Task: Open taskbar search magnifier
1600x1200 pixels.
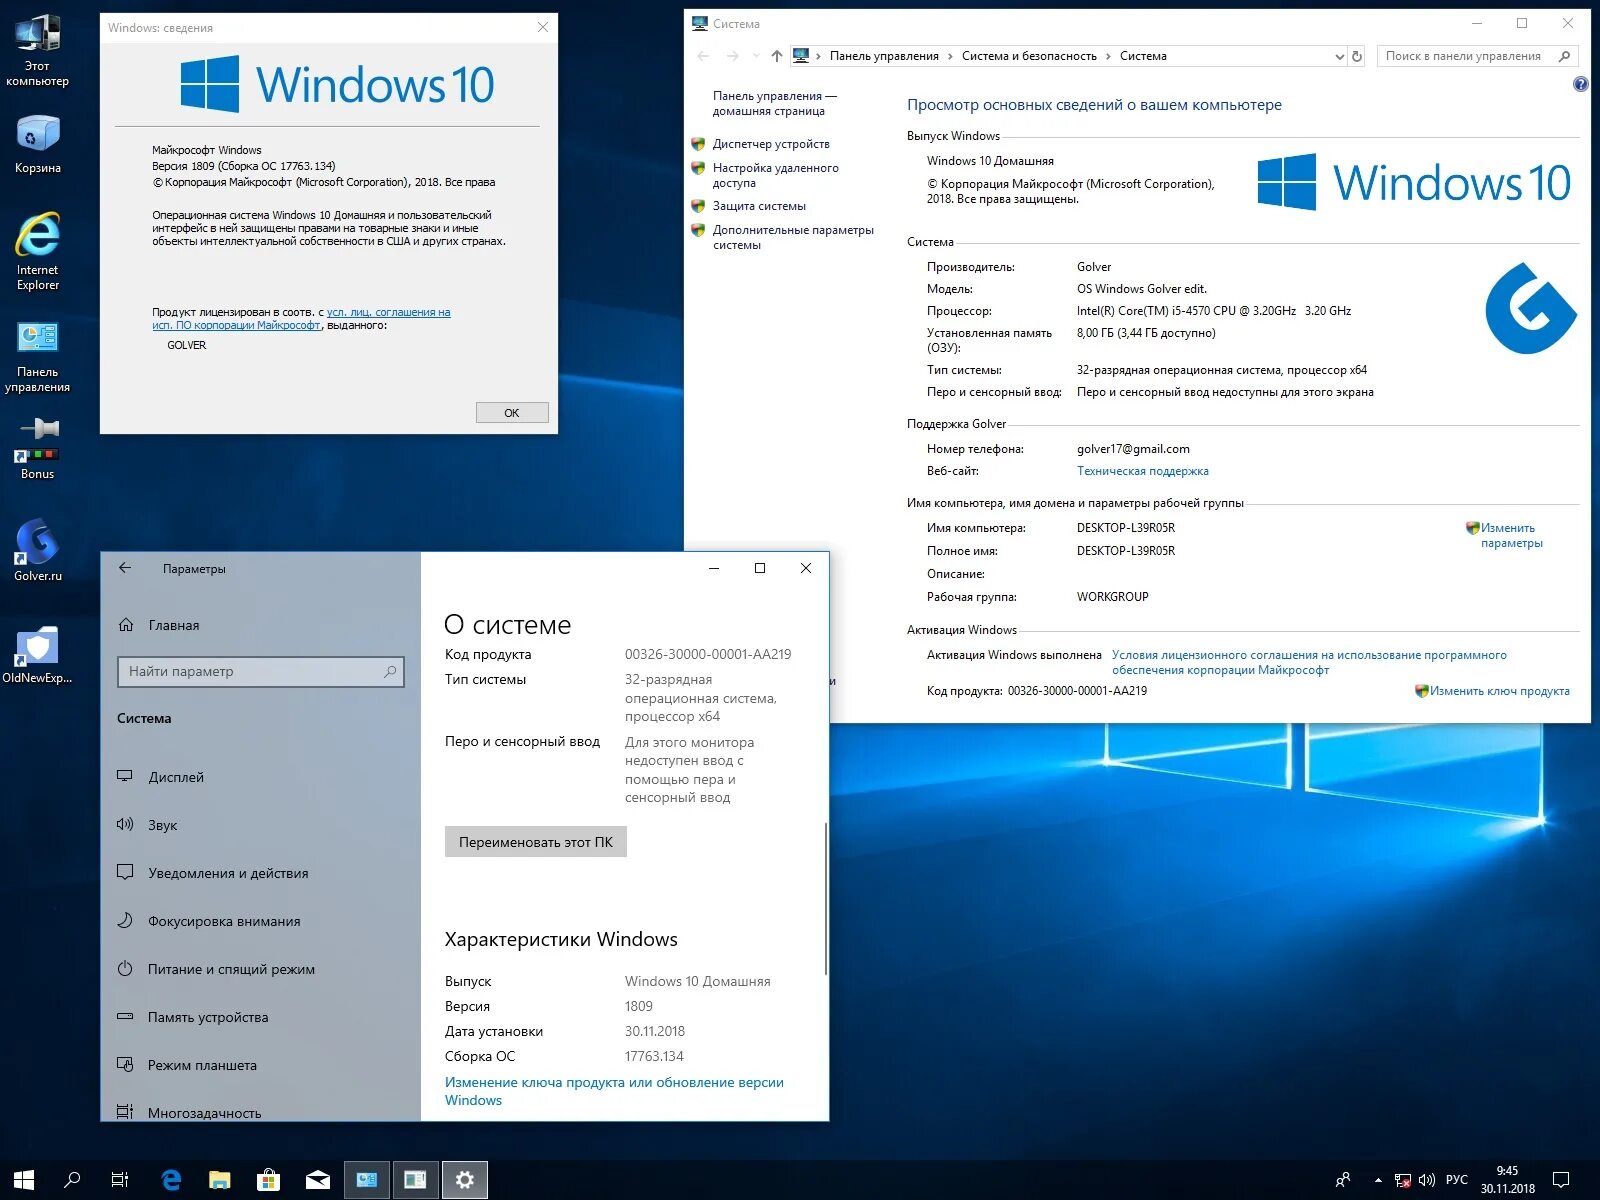Action: click(x=72, y=1180)
